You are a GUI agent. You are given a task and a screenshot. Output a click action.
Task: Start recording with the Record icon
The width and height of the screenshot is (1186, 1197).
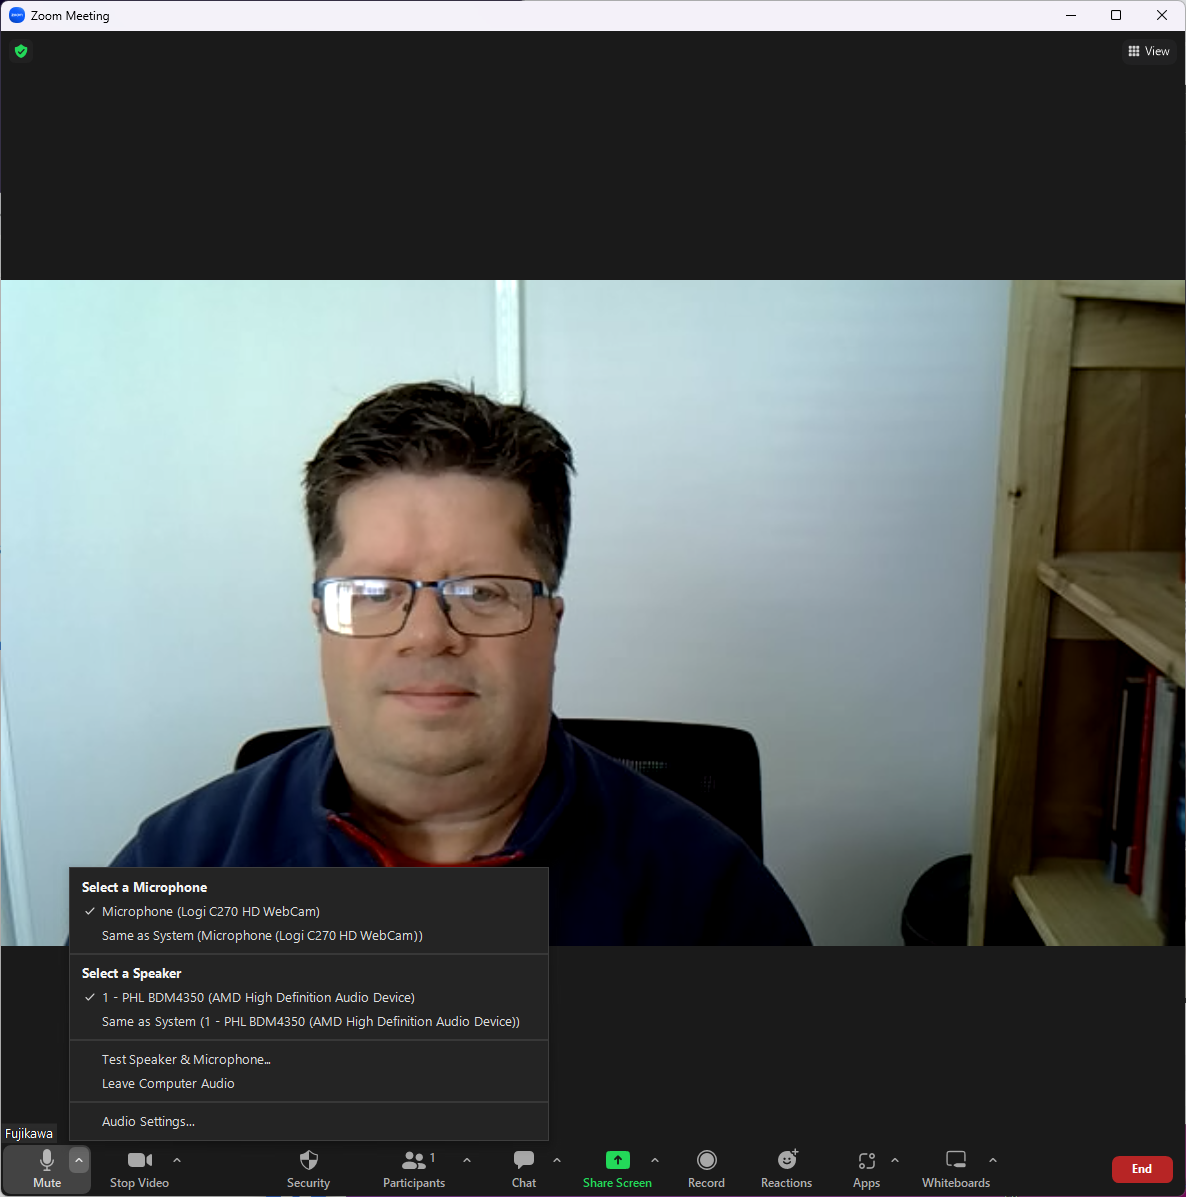706,1161
